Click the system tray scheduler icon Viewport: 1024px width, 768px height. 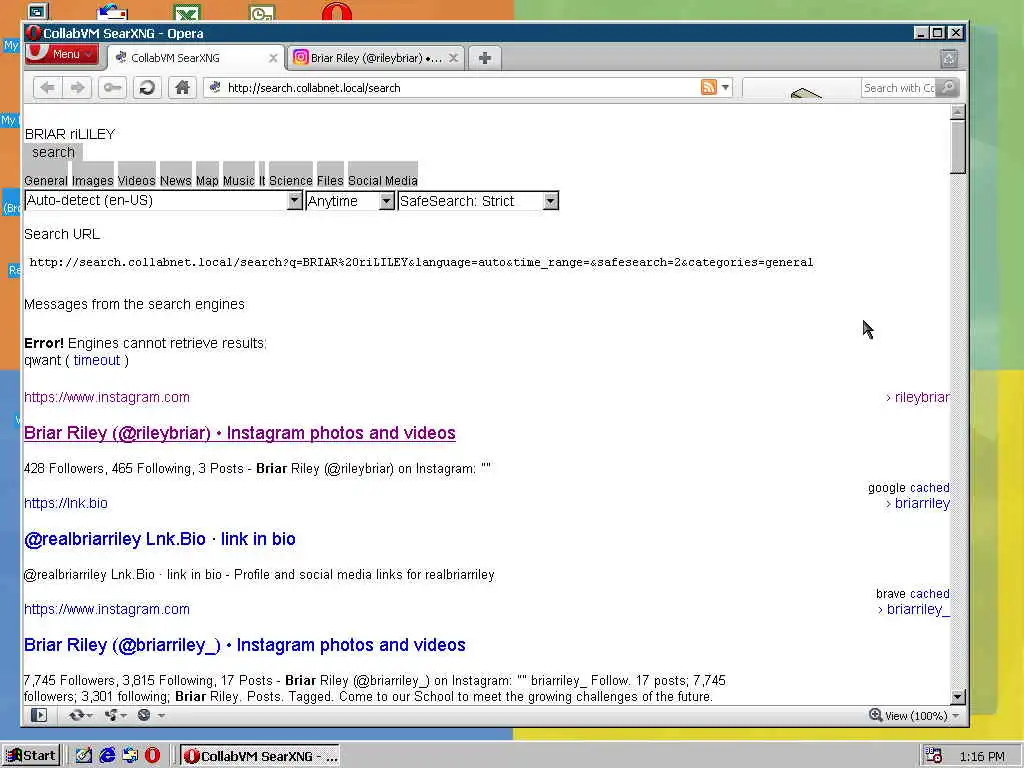[934, 756]
